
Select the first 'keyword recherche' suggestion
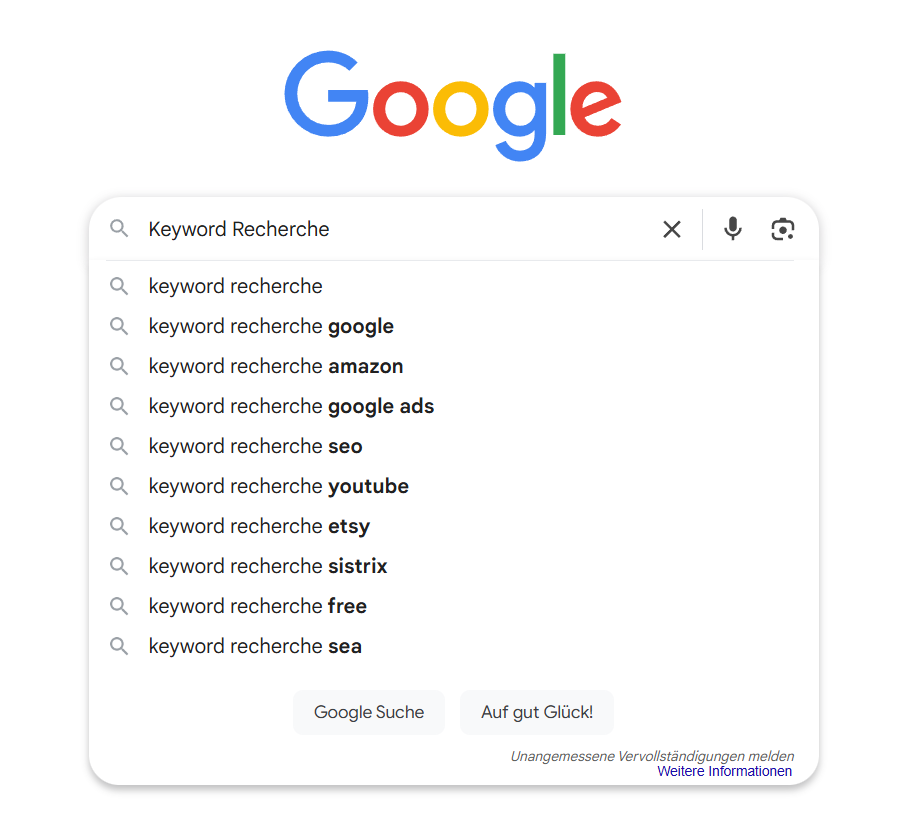pyautogui.click(x=235, y=286)
